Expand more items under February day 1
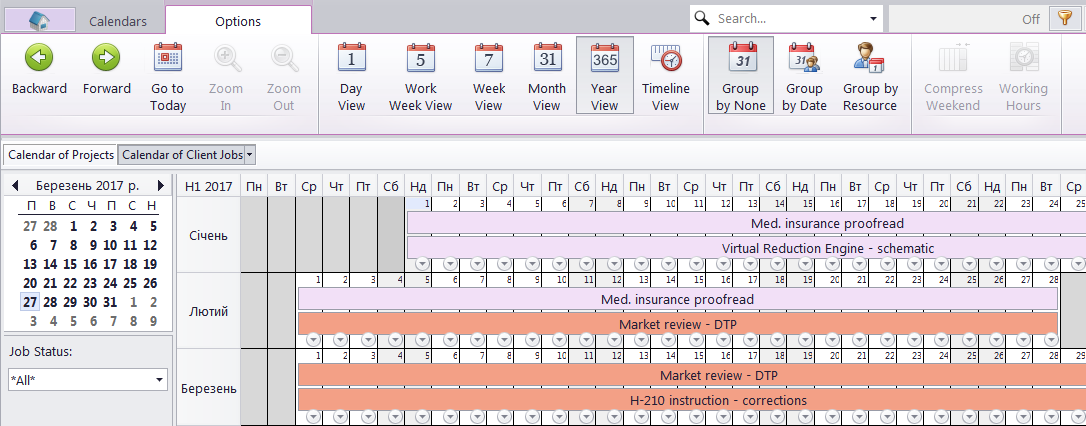This screenshot has height=426, width=1086. 313,339
